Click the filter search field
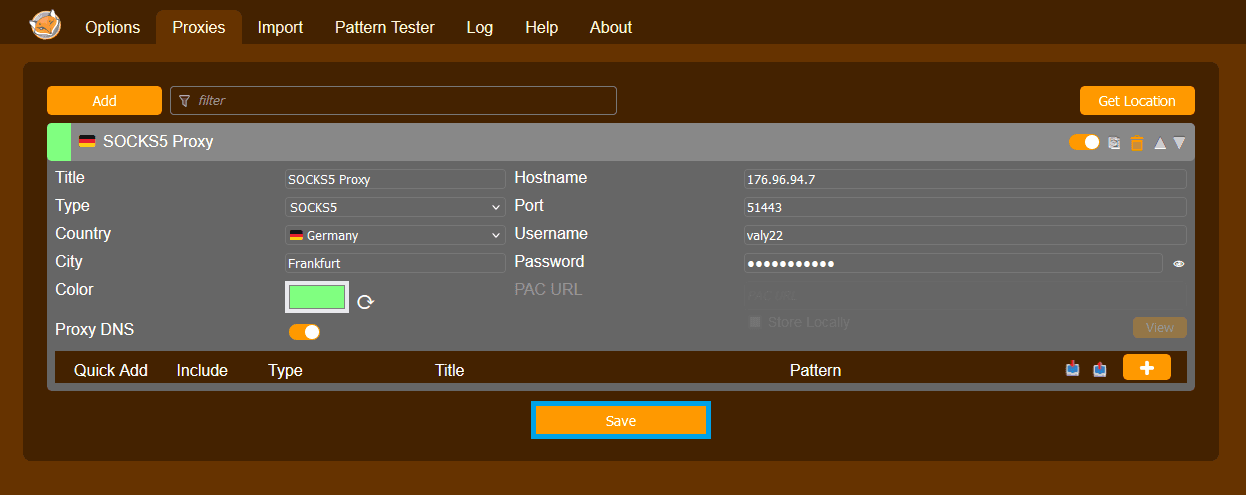The height and width of the screenshot is (495, 1246). [393, 101]
